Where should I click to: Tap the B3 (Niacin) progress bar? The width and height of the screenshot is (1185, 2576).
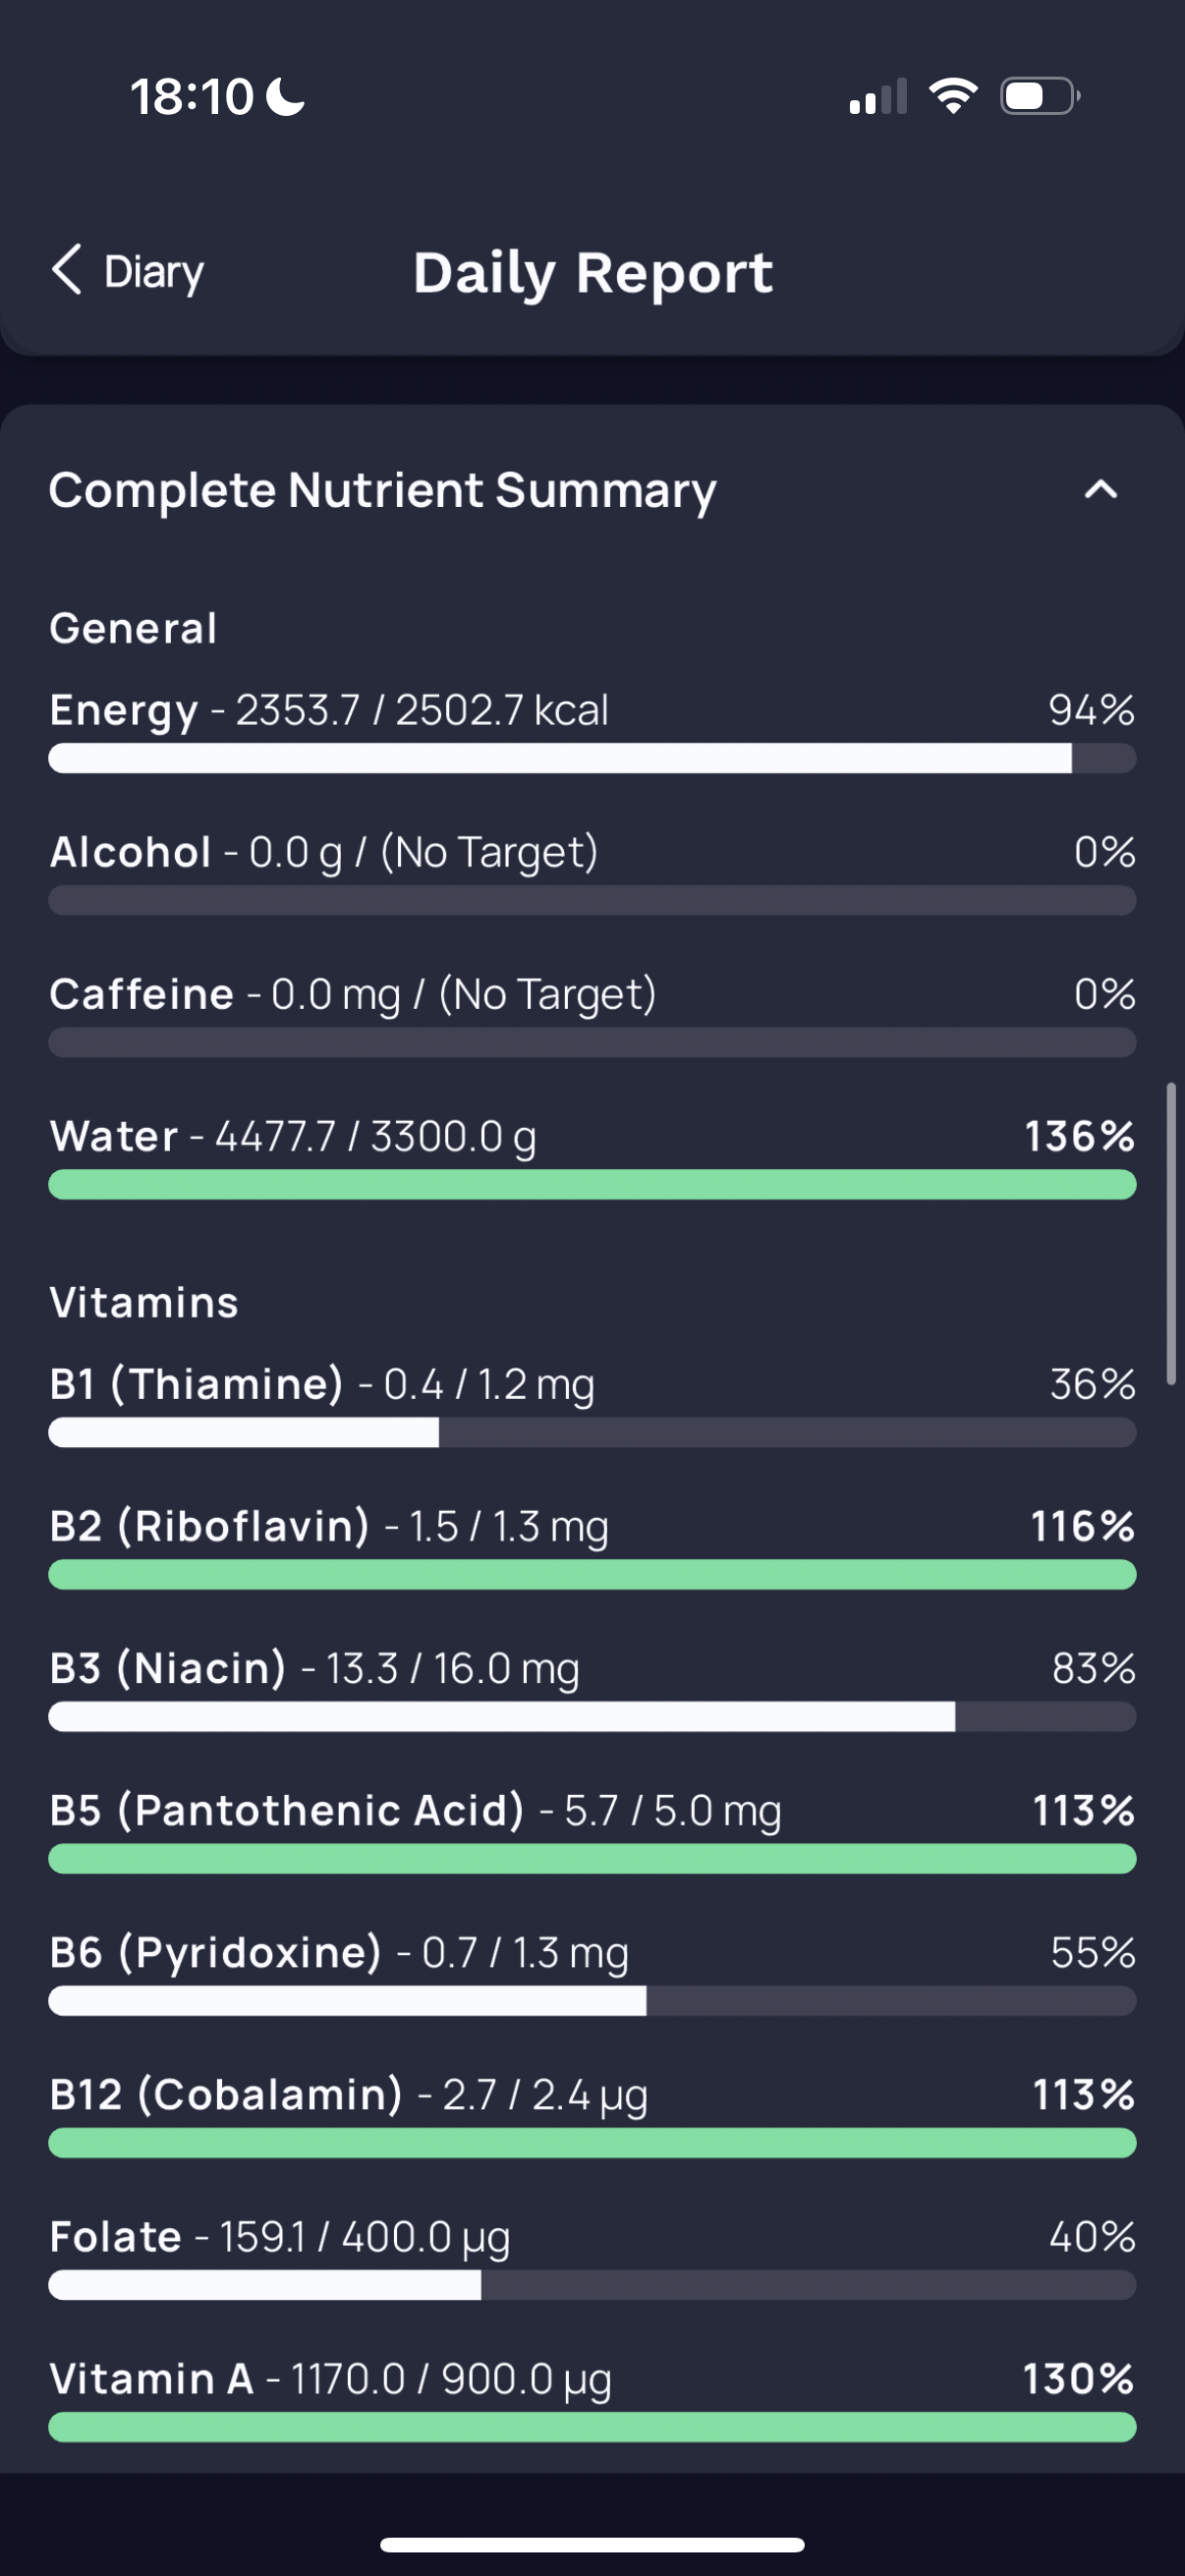(x=592, y=1717)
